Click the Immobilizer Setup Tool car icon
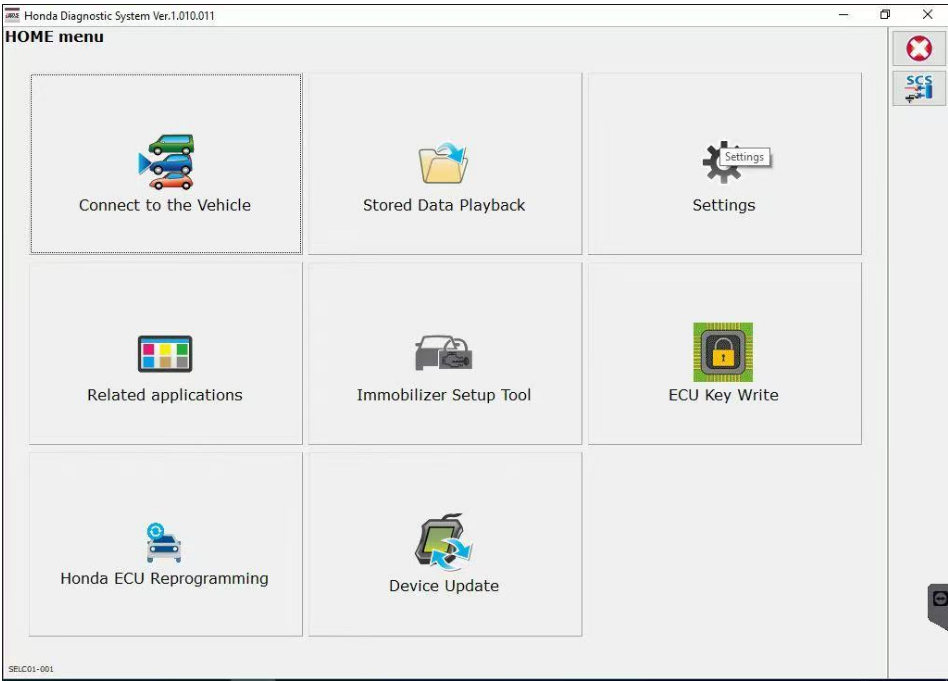 click(443, 353)
